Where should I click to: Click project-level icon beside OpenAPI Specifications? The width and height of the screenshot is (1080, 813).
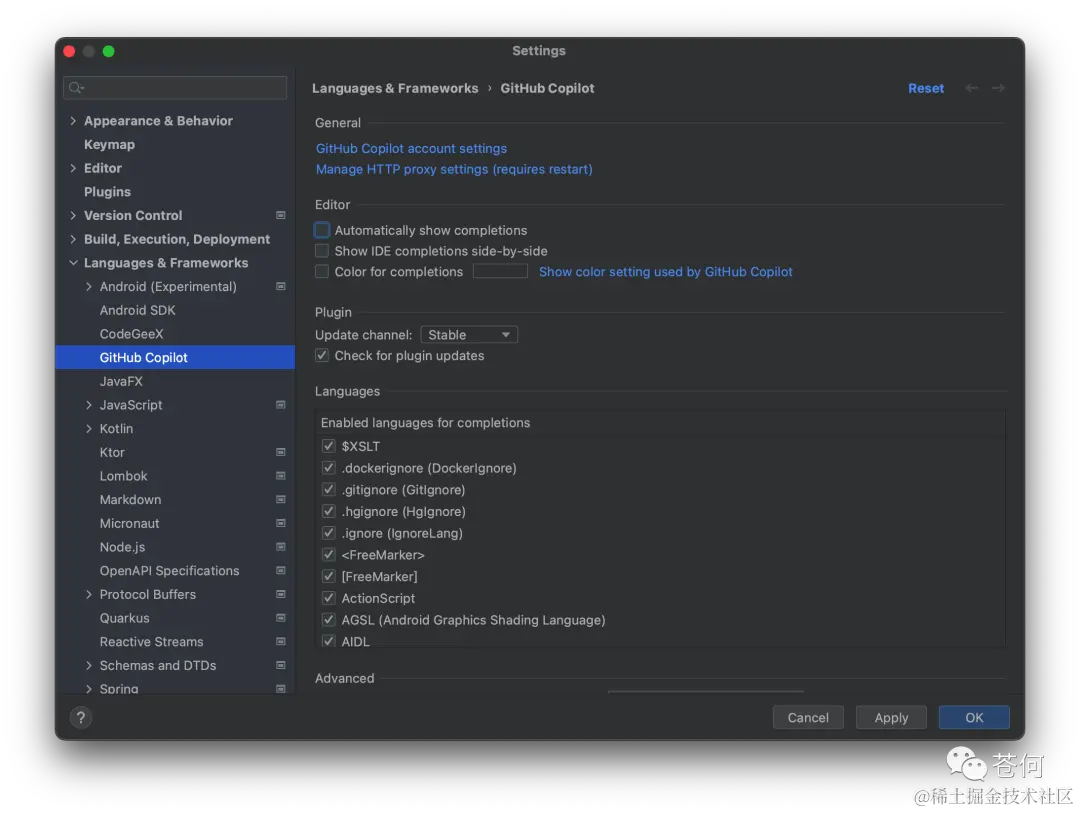[x=281, y=570]
